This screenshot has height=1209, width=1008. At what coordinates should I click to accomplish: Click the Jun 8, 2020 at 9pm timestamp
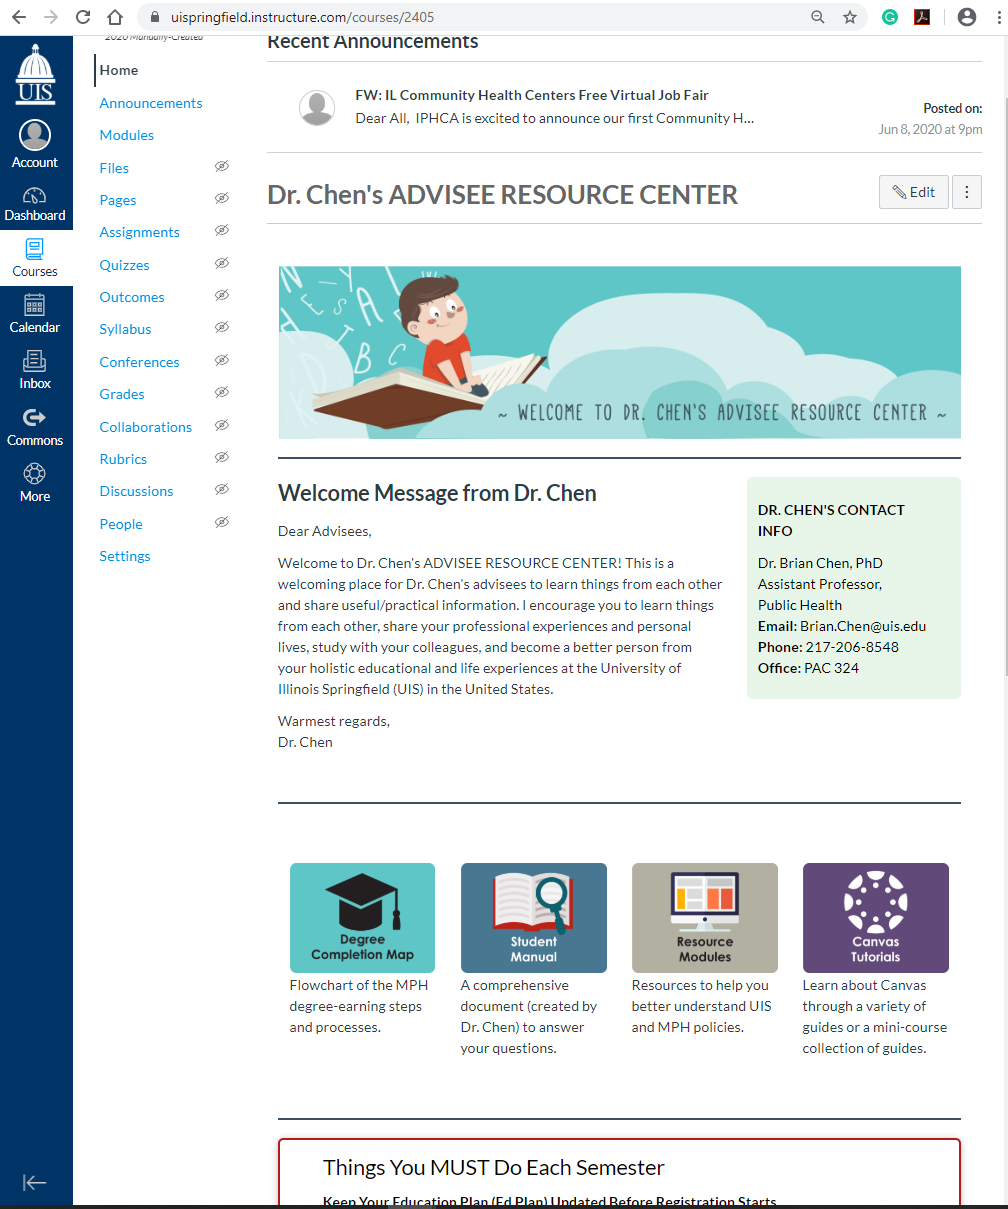click(930, 129)
